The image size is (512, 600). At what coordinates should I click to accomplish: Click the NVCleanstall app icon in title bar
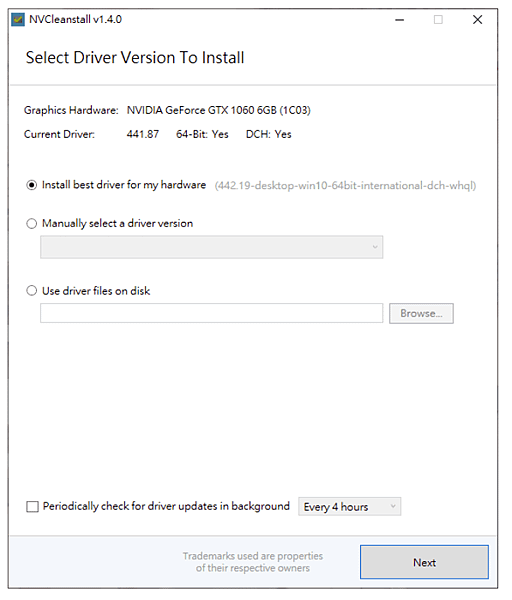pyautogui.click(x=18, y=20)
